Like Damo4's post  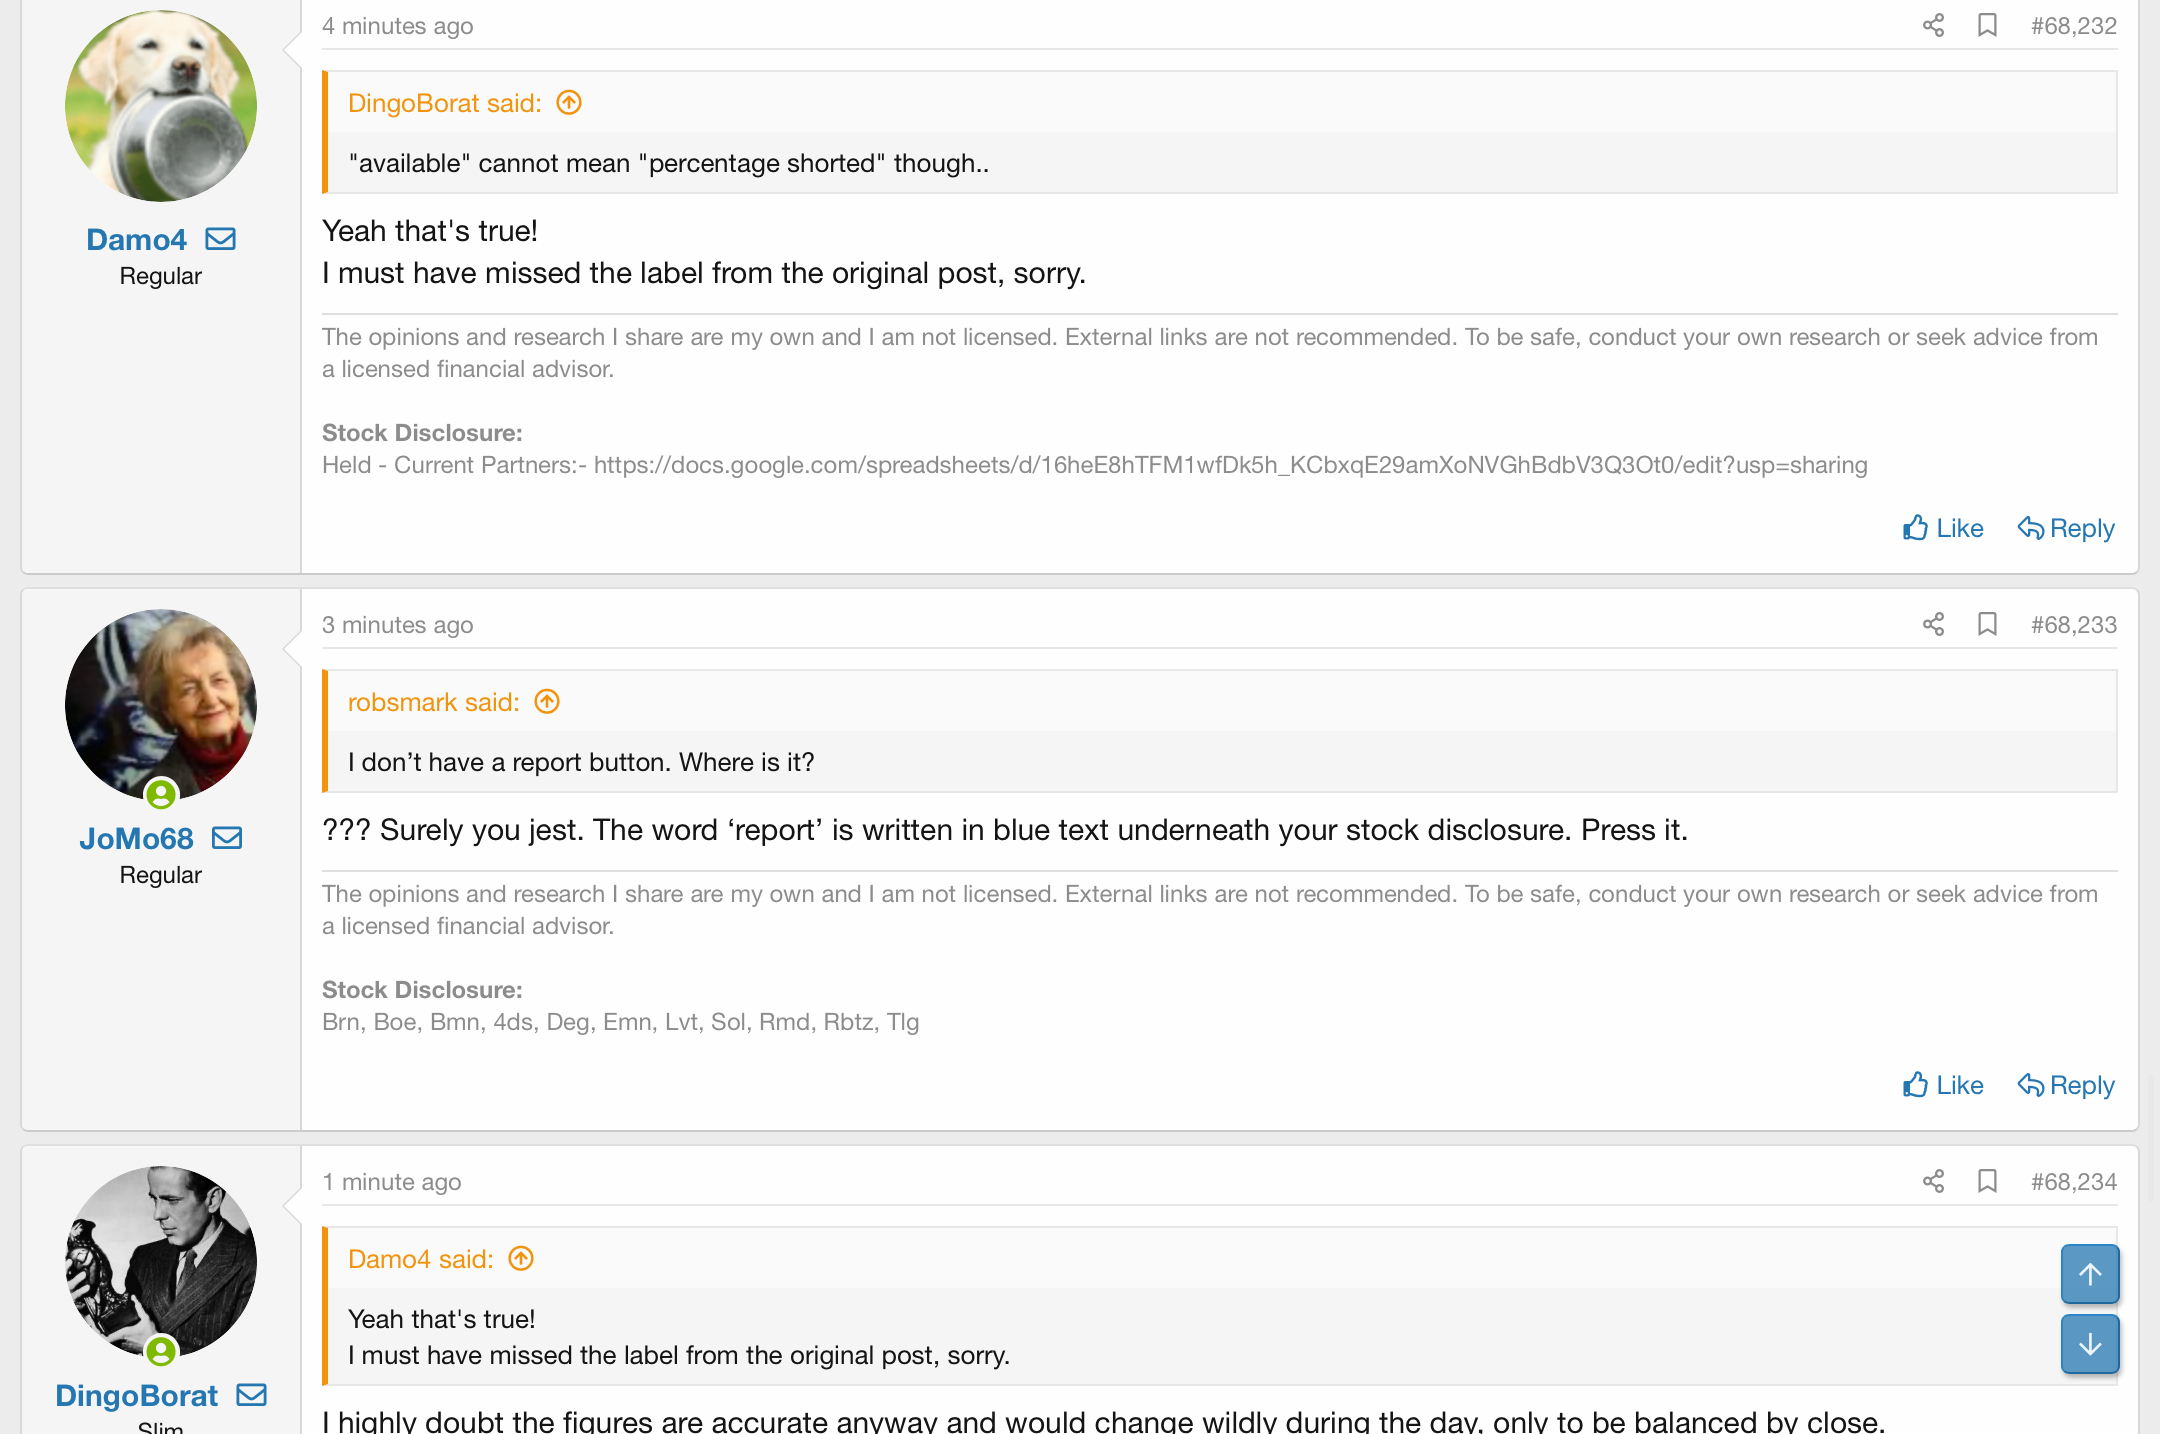[1943, 528]
